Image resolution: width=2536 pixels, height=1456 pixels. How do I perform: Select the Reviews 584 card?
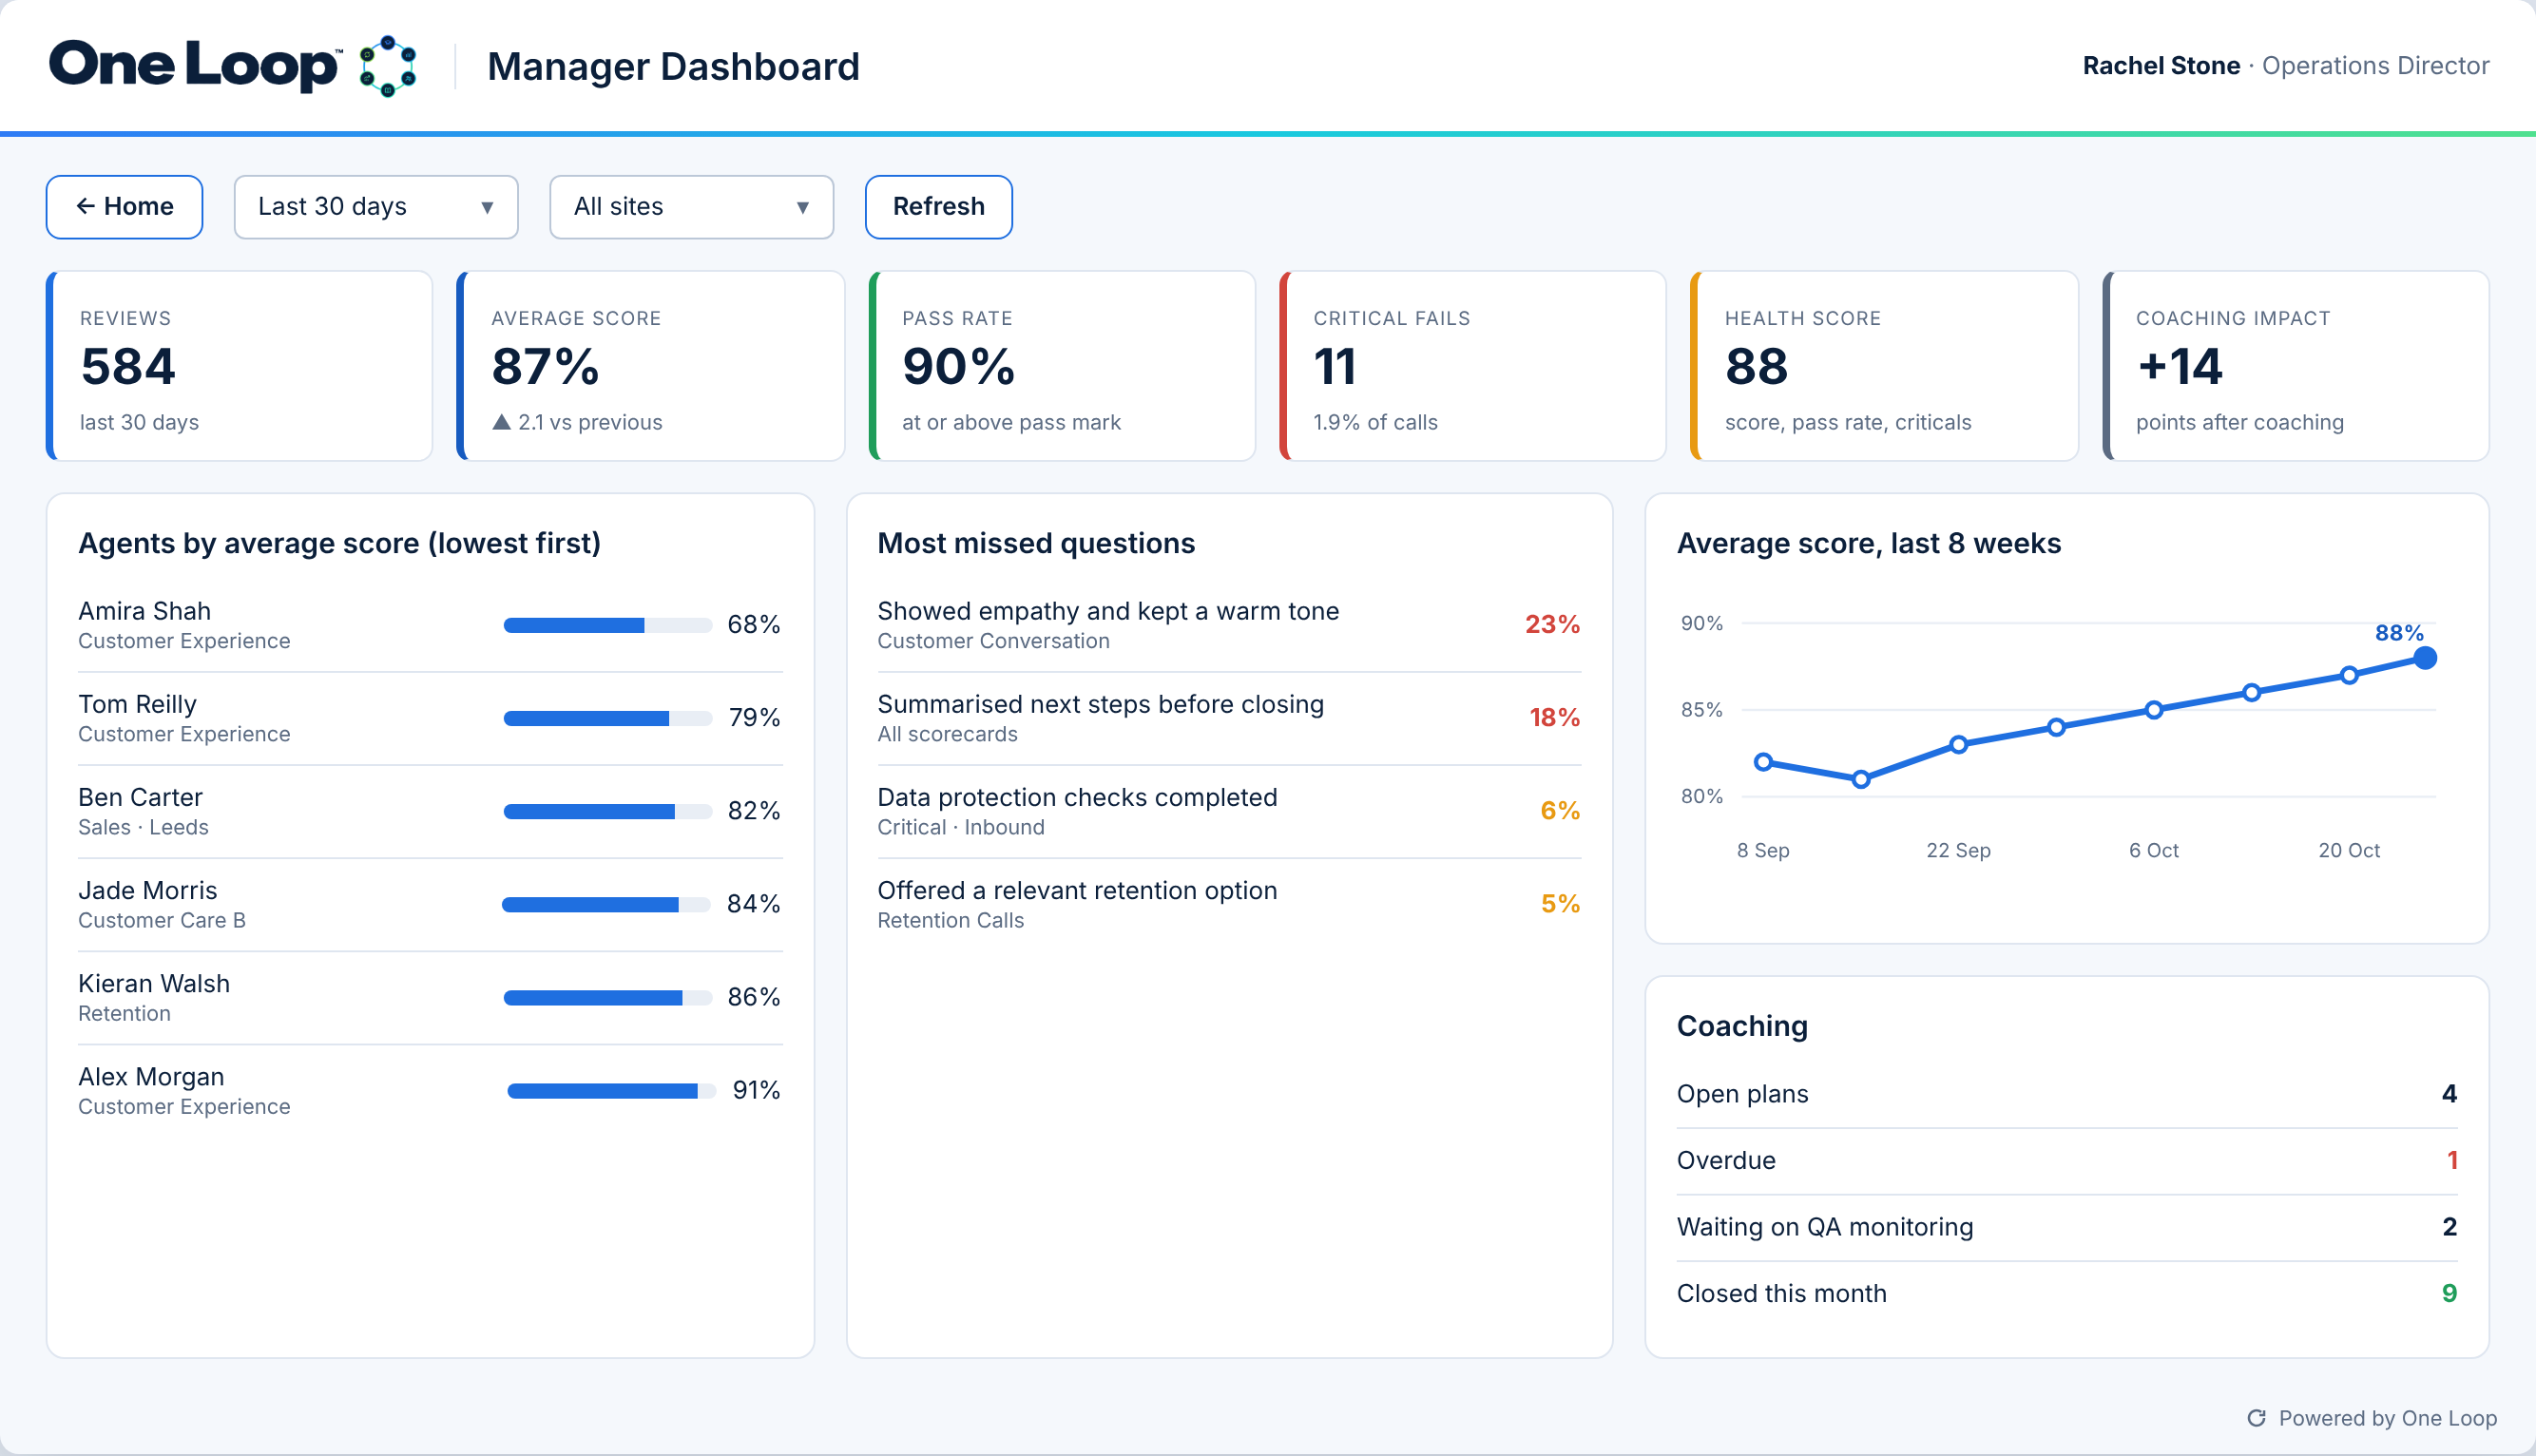point(240,366)
